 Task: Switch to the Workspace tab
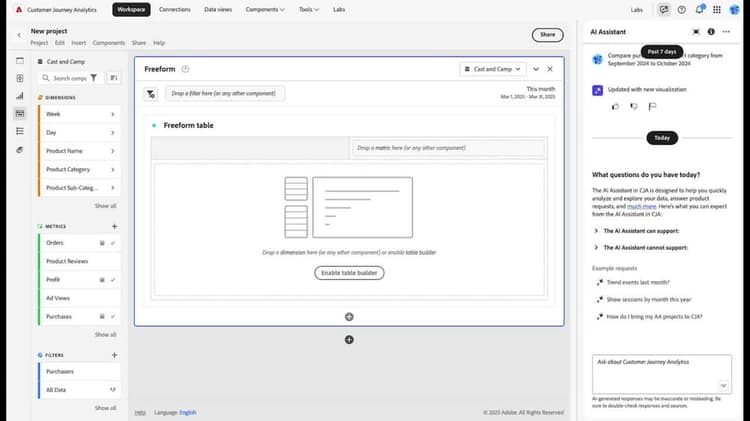[131, 10]
